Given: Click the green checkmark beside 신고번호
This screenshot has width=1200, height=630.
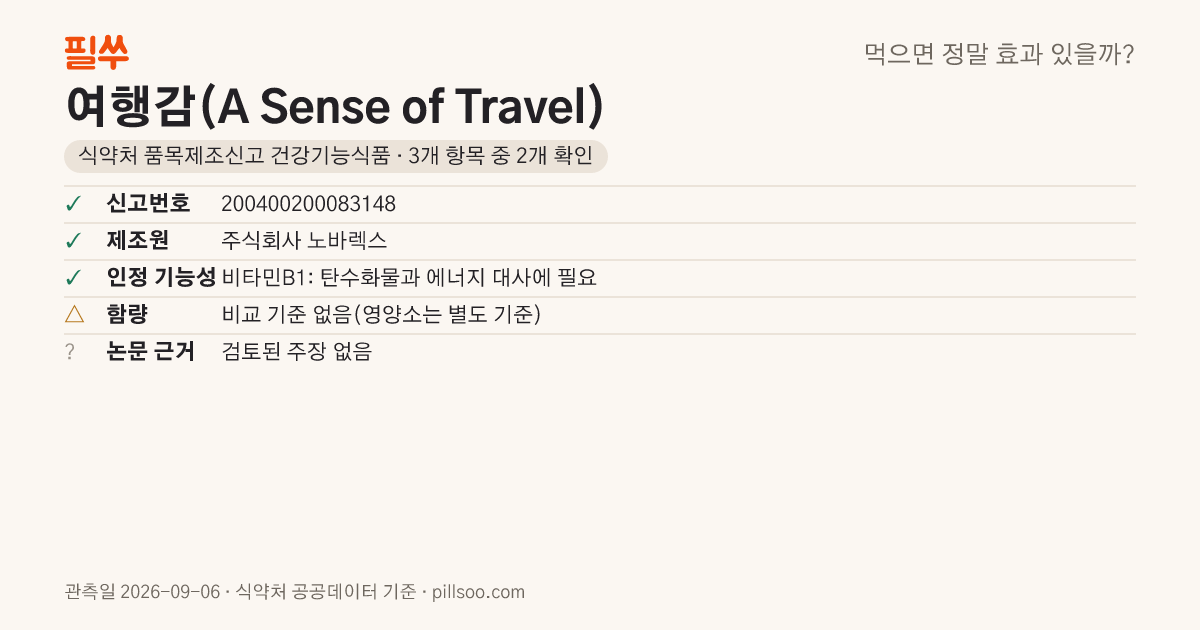Looking at the screenshot, I should (73, 204).
